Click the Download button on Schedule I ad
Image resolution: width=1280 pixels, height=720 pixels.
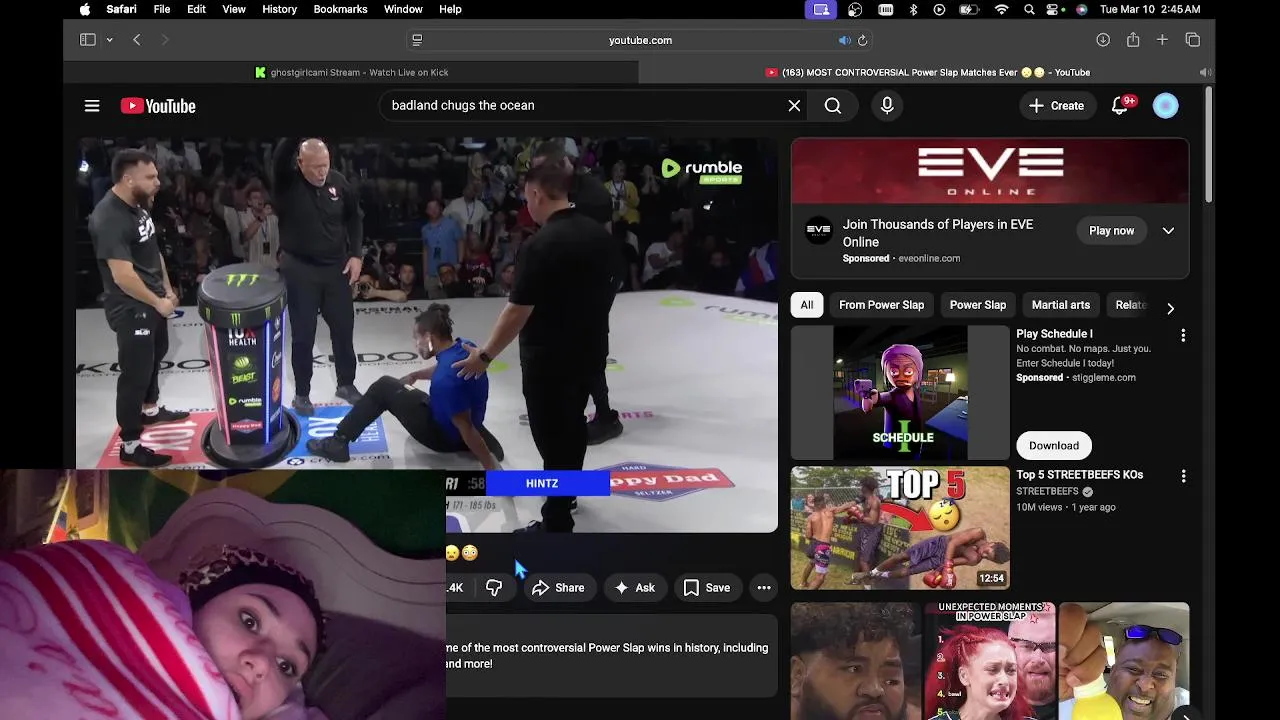coord(1054,446)
